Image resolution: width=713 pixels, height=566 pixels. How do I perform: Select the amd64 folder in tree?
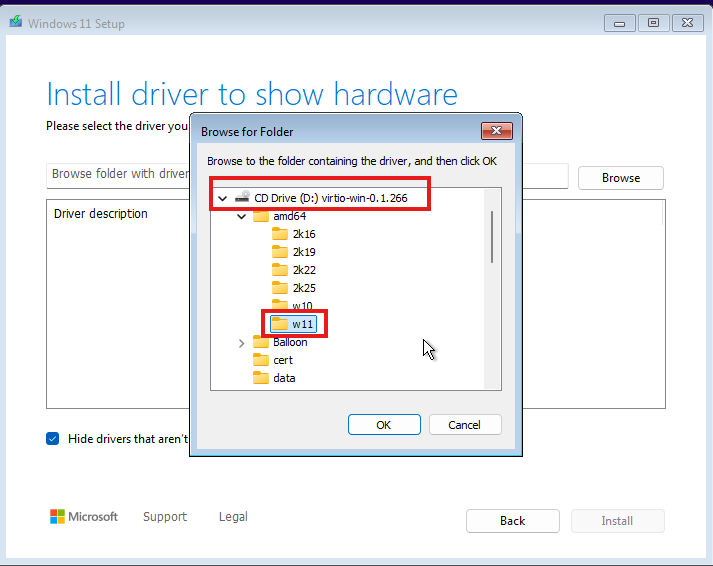pyautogui.click(x=289, y=216)
